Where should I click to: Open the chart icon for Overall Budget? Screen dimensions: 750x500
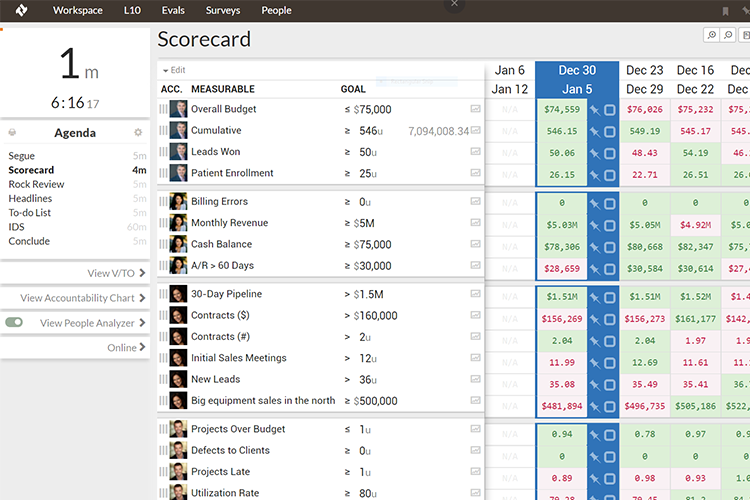475,109
